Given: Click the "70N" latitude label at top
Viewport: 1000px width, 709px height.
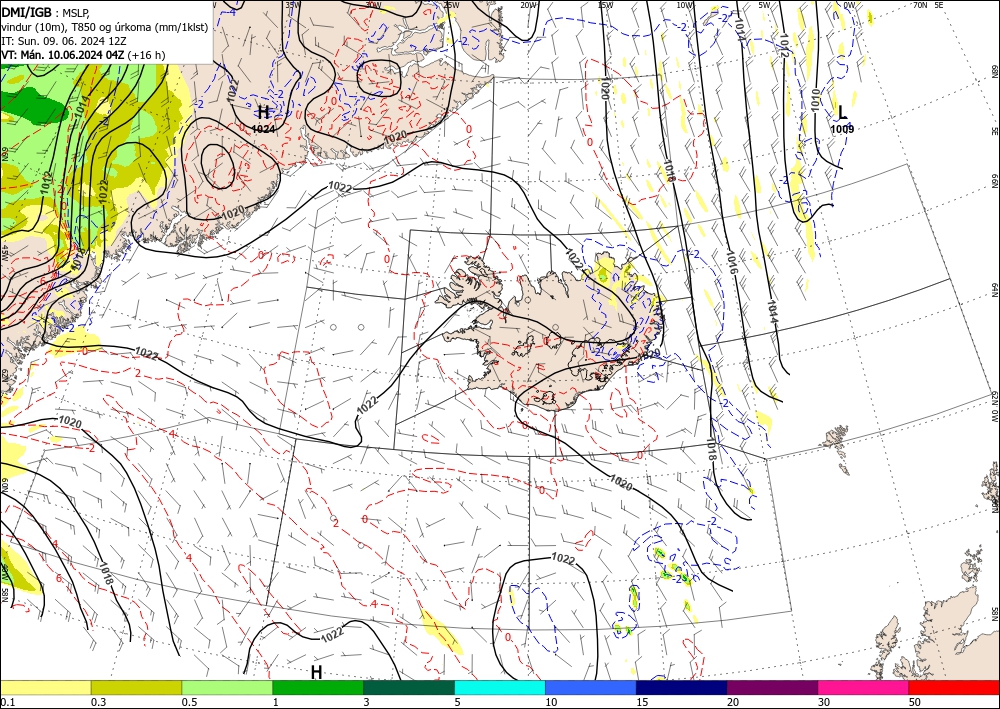Looking at the screenshot, I should (x=920, y=5).
